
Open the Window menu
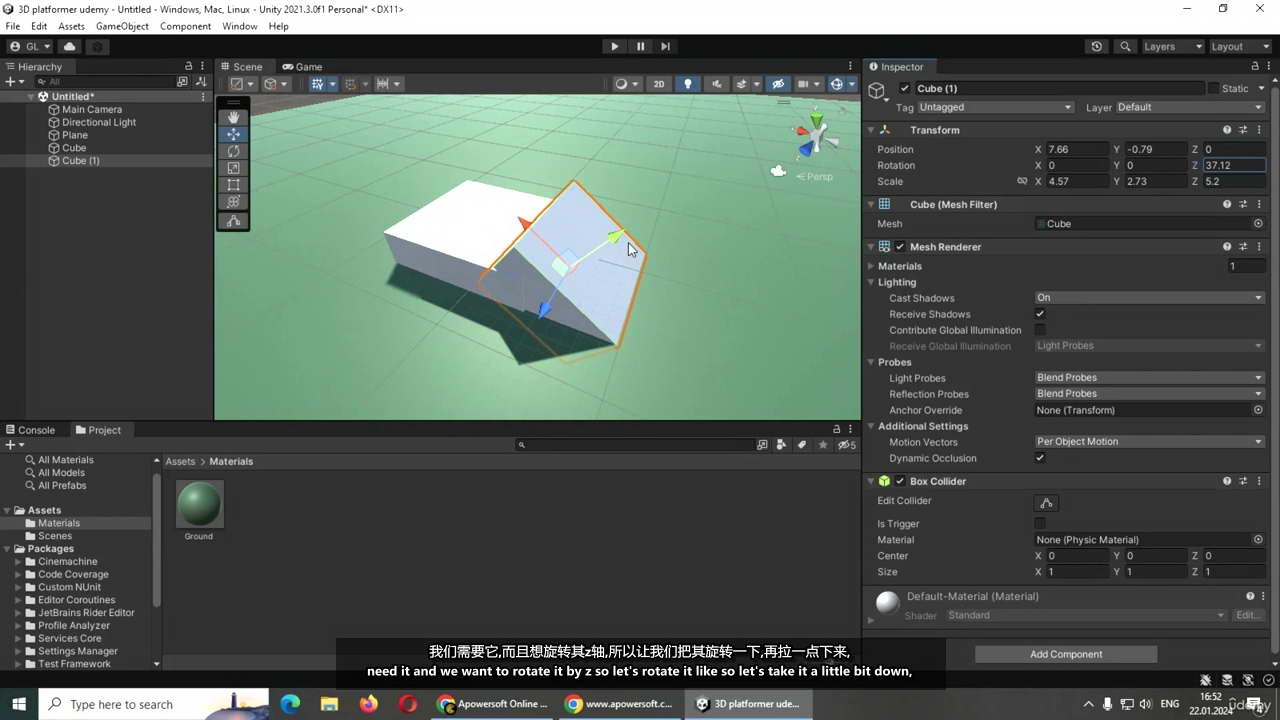point(239,26)
